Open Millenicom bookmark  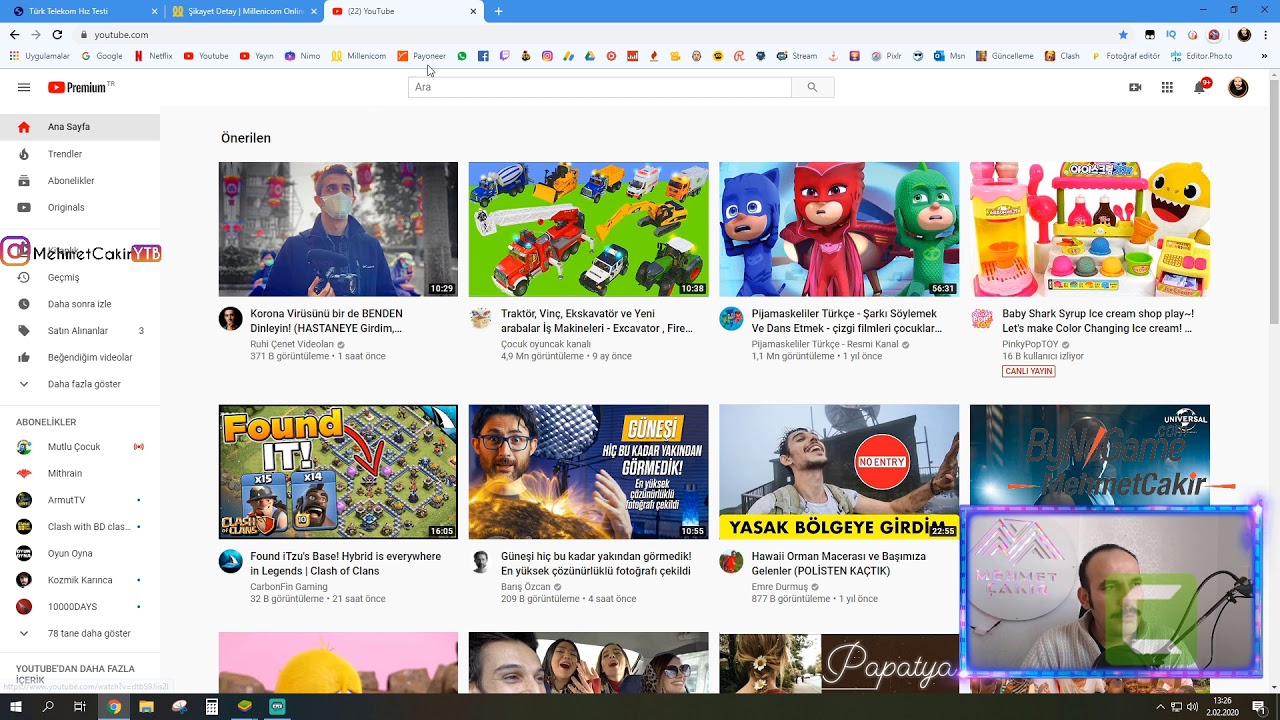coord(359,56)
